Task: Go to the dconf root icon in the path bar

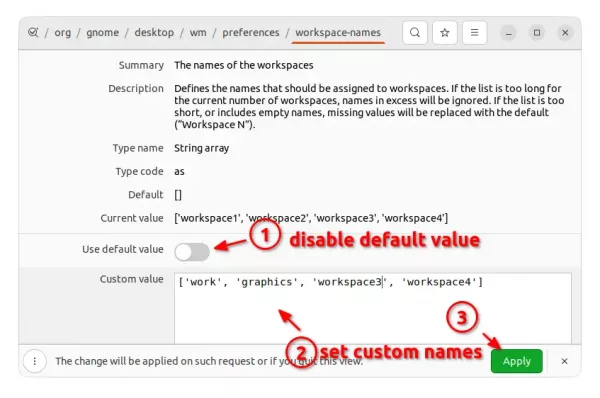Action: [x=33, y=33]
